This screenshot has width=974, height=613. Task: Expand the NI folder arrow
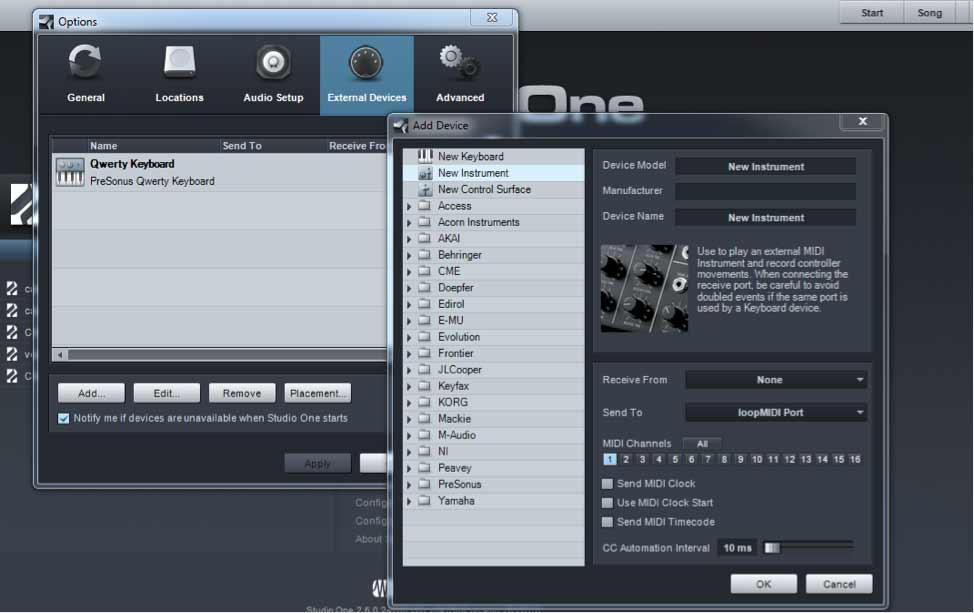[x=409, y=452]
